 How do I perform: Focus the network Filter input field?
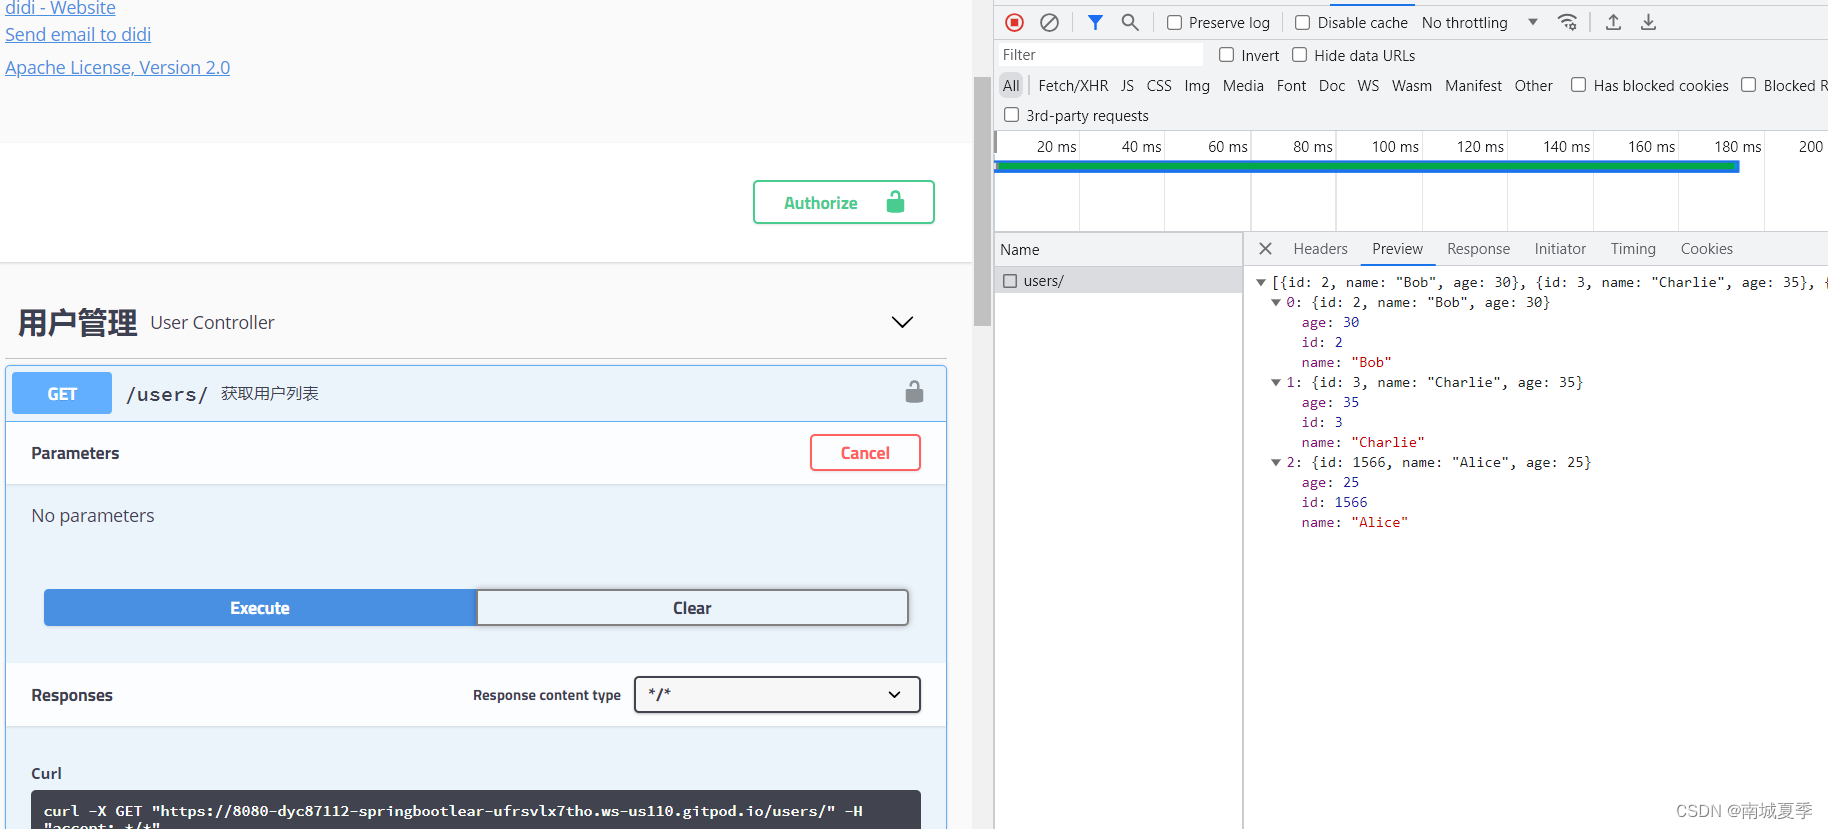coord(1100,55)
